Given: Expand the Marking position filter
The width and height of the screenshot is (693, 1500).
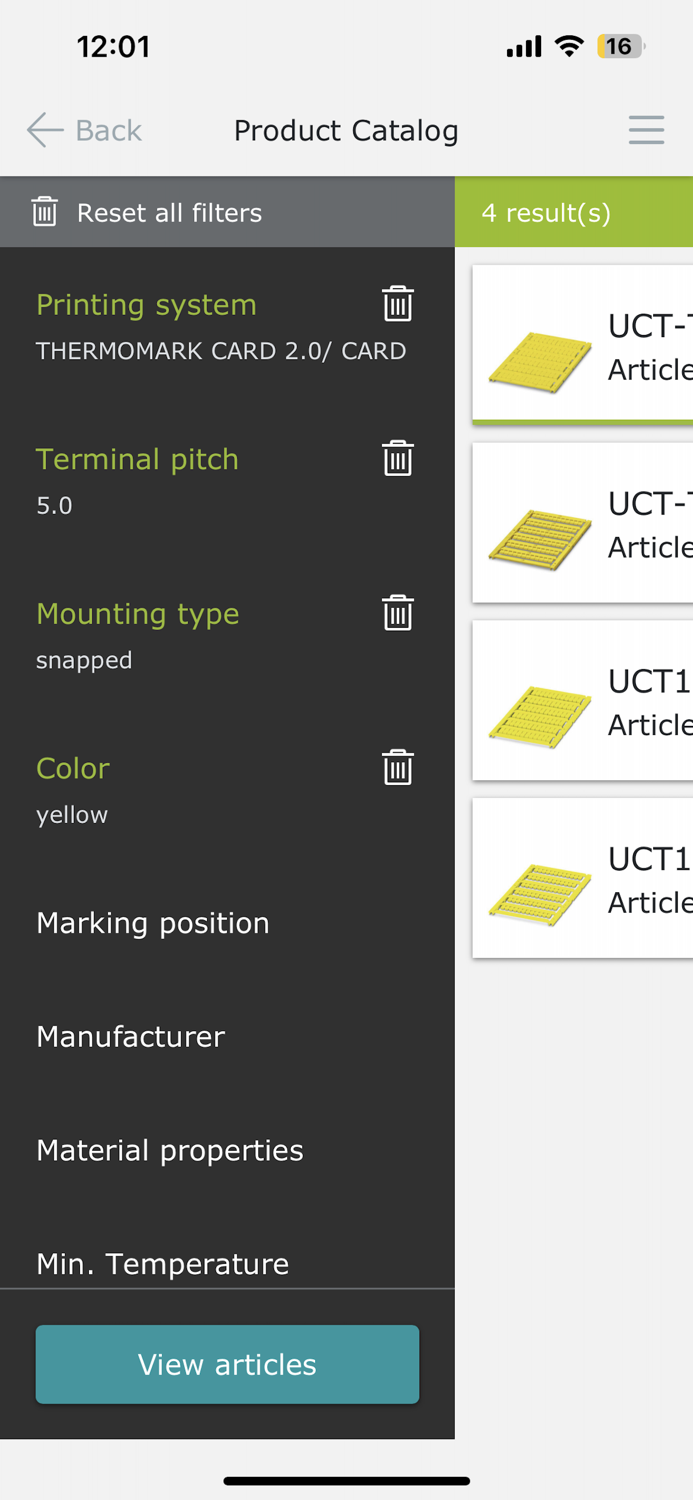Looking at the screenshot, I should click(x=153, y=923).
